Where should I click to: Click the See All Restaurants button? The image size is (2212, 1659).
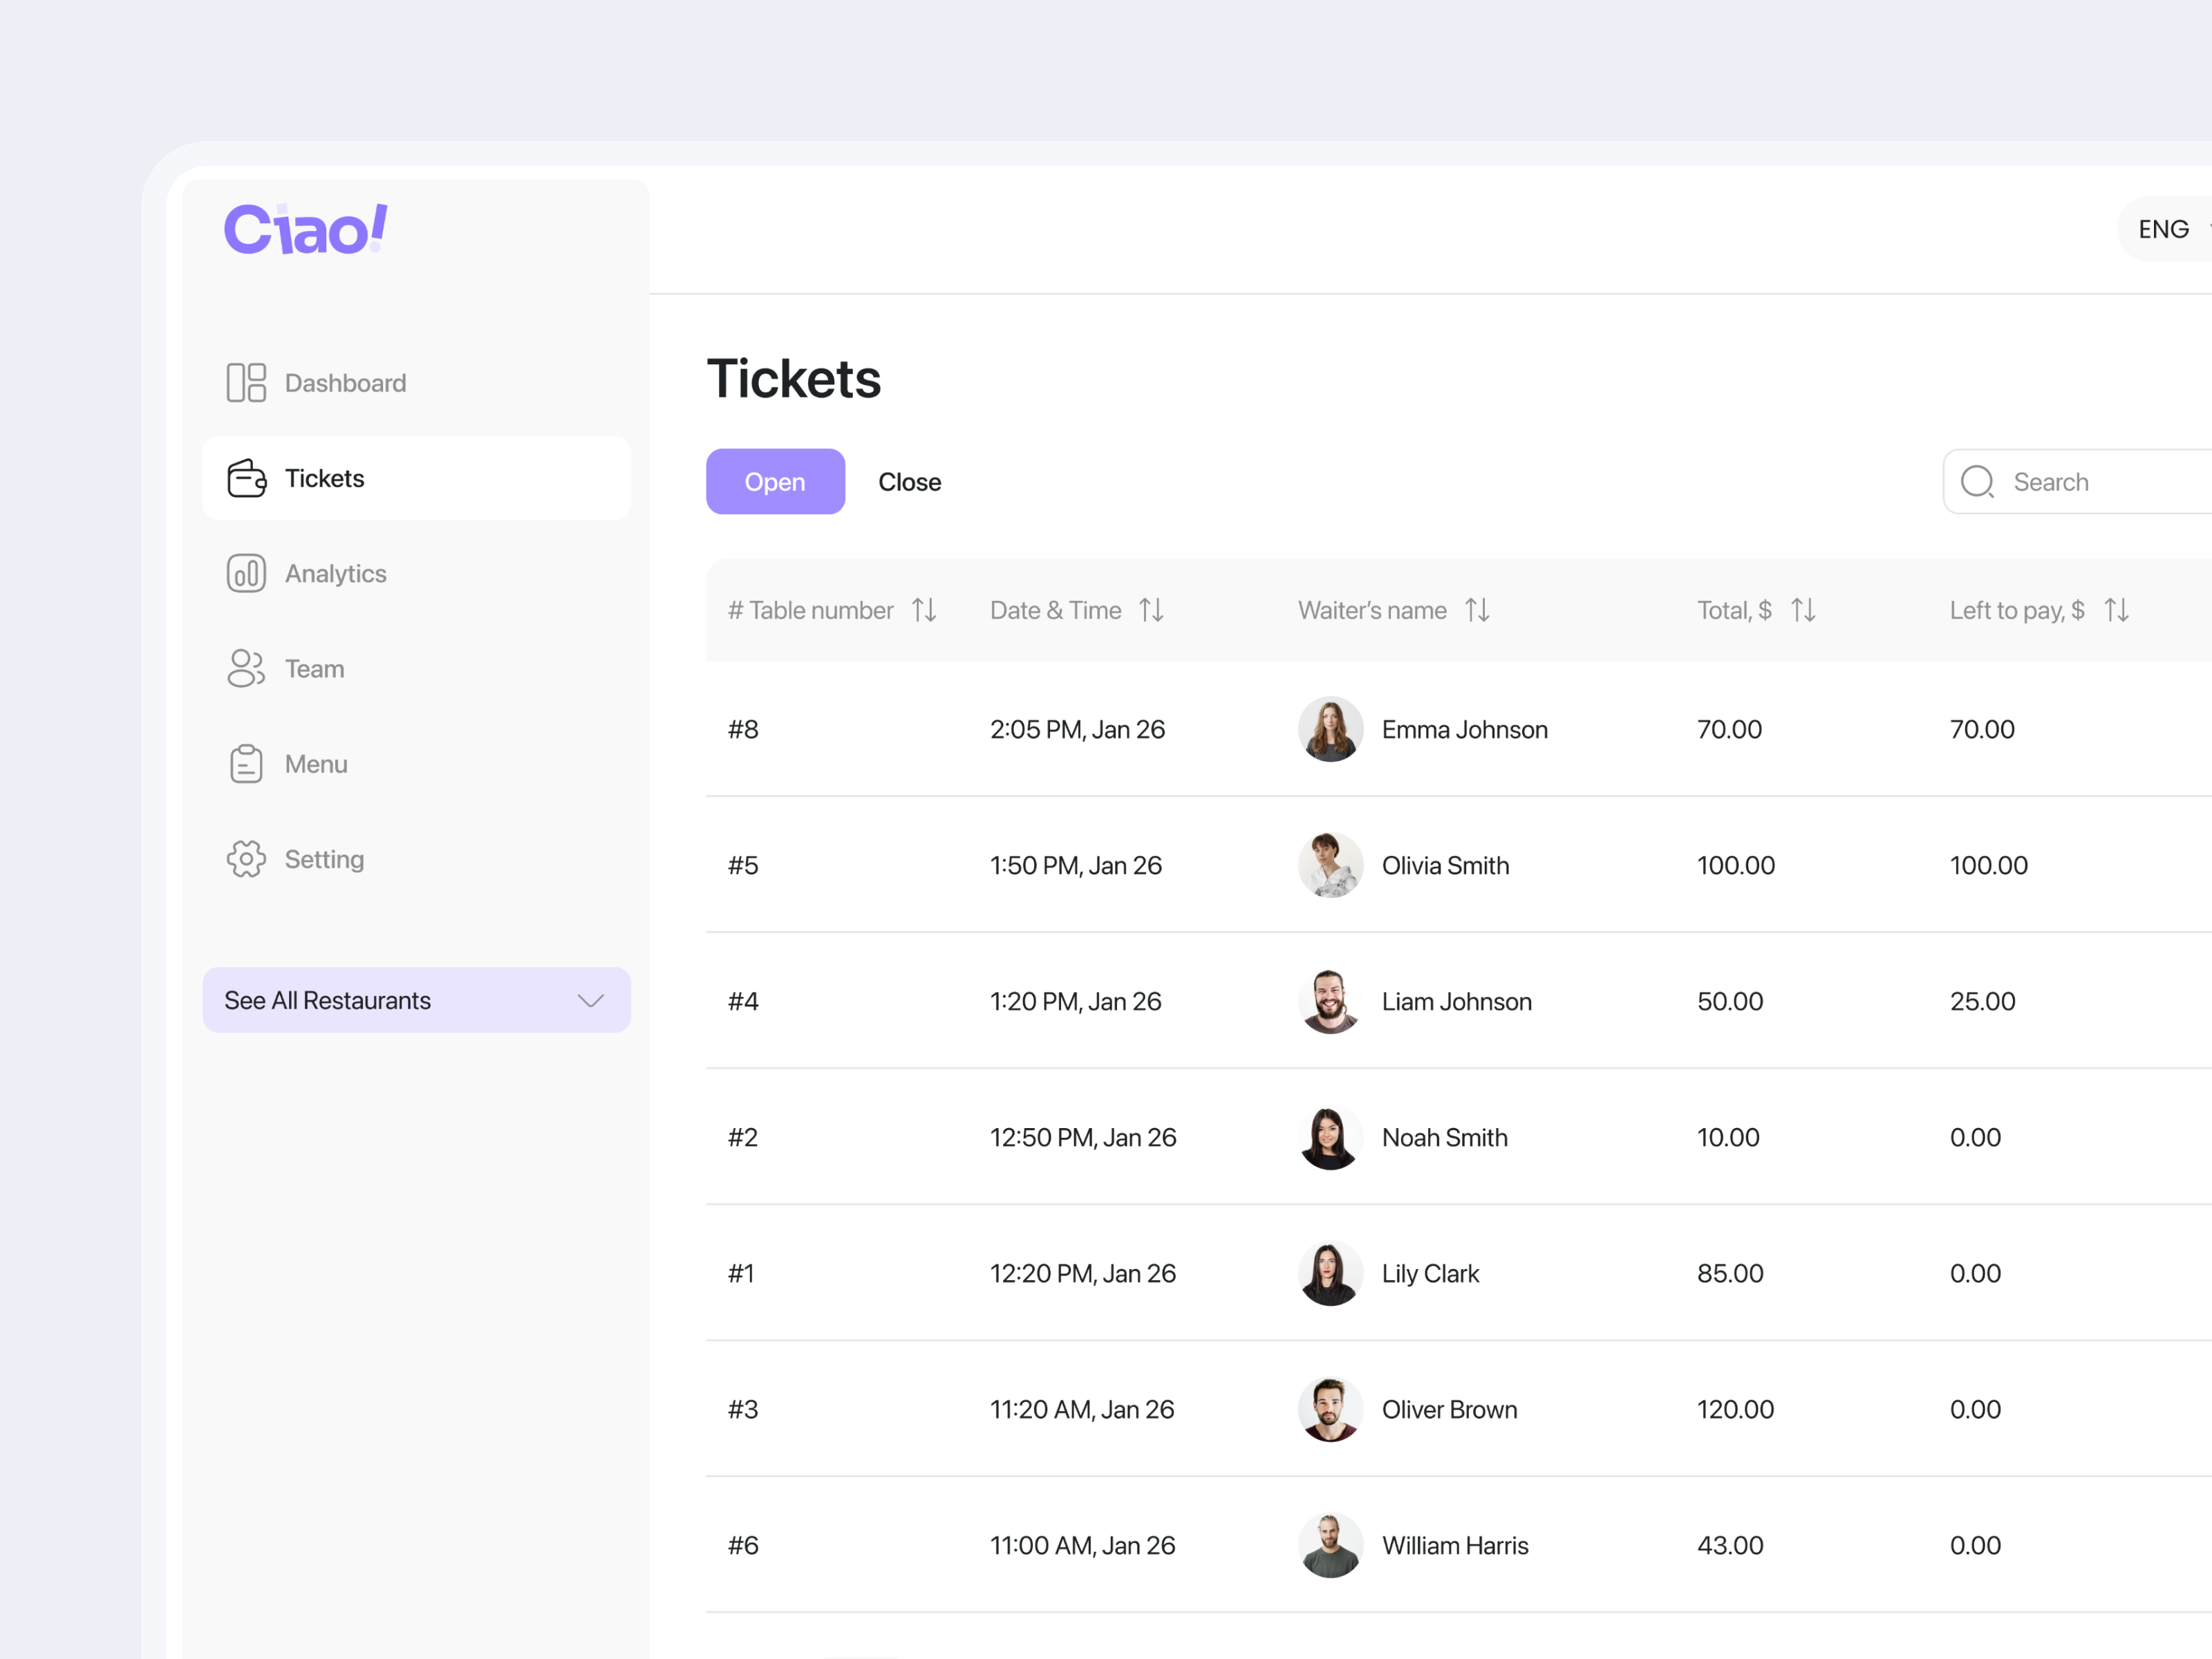click(416, 1000)
